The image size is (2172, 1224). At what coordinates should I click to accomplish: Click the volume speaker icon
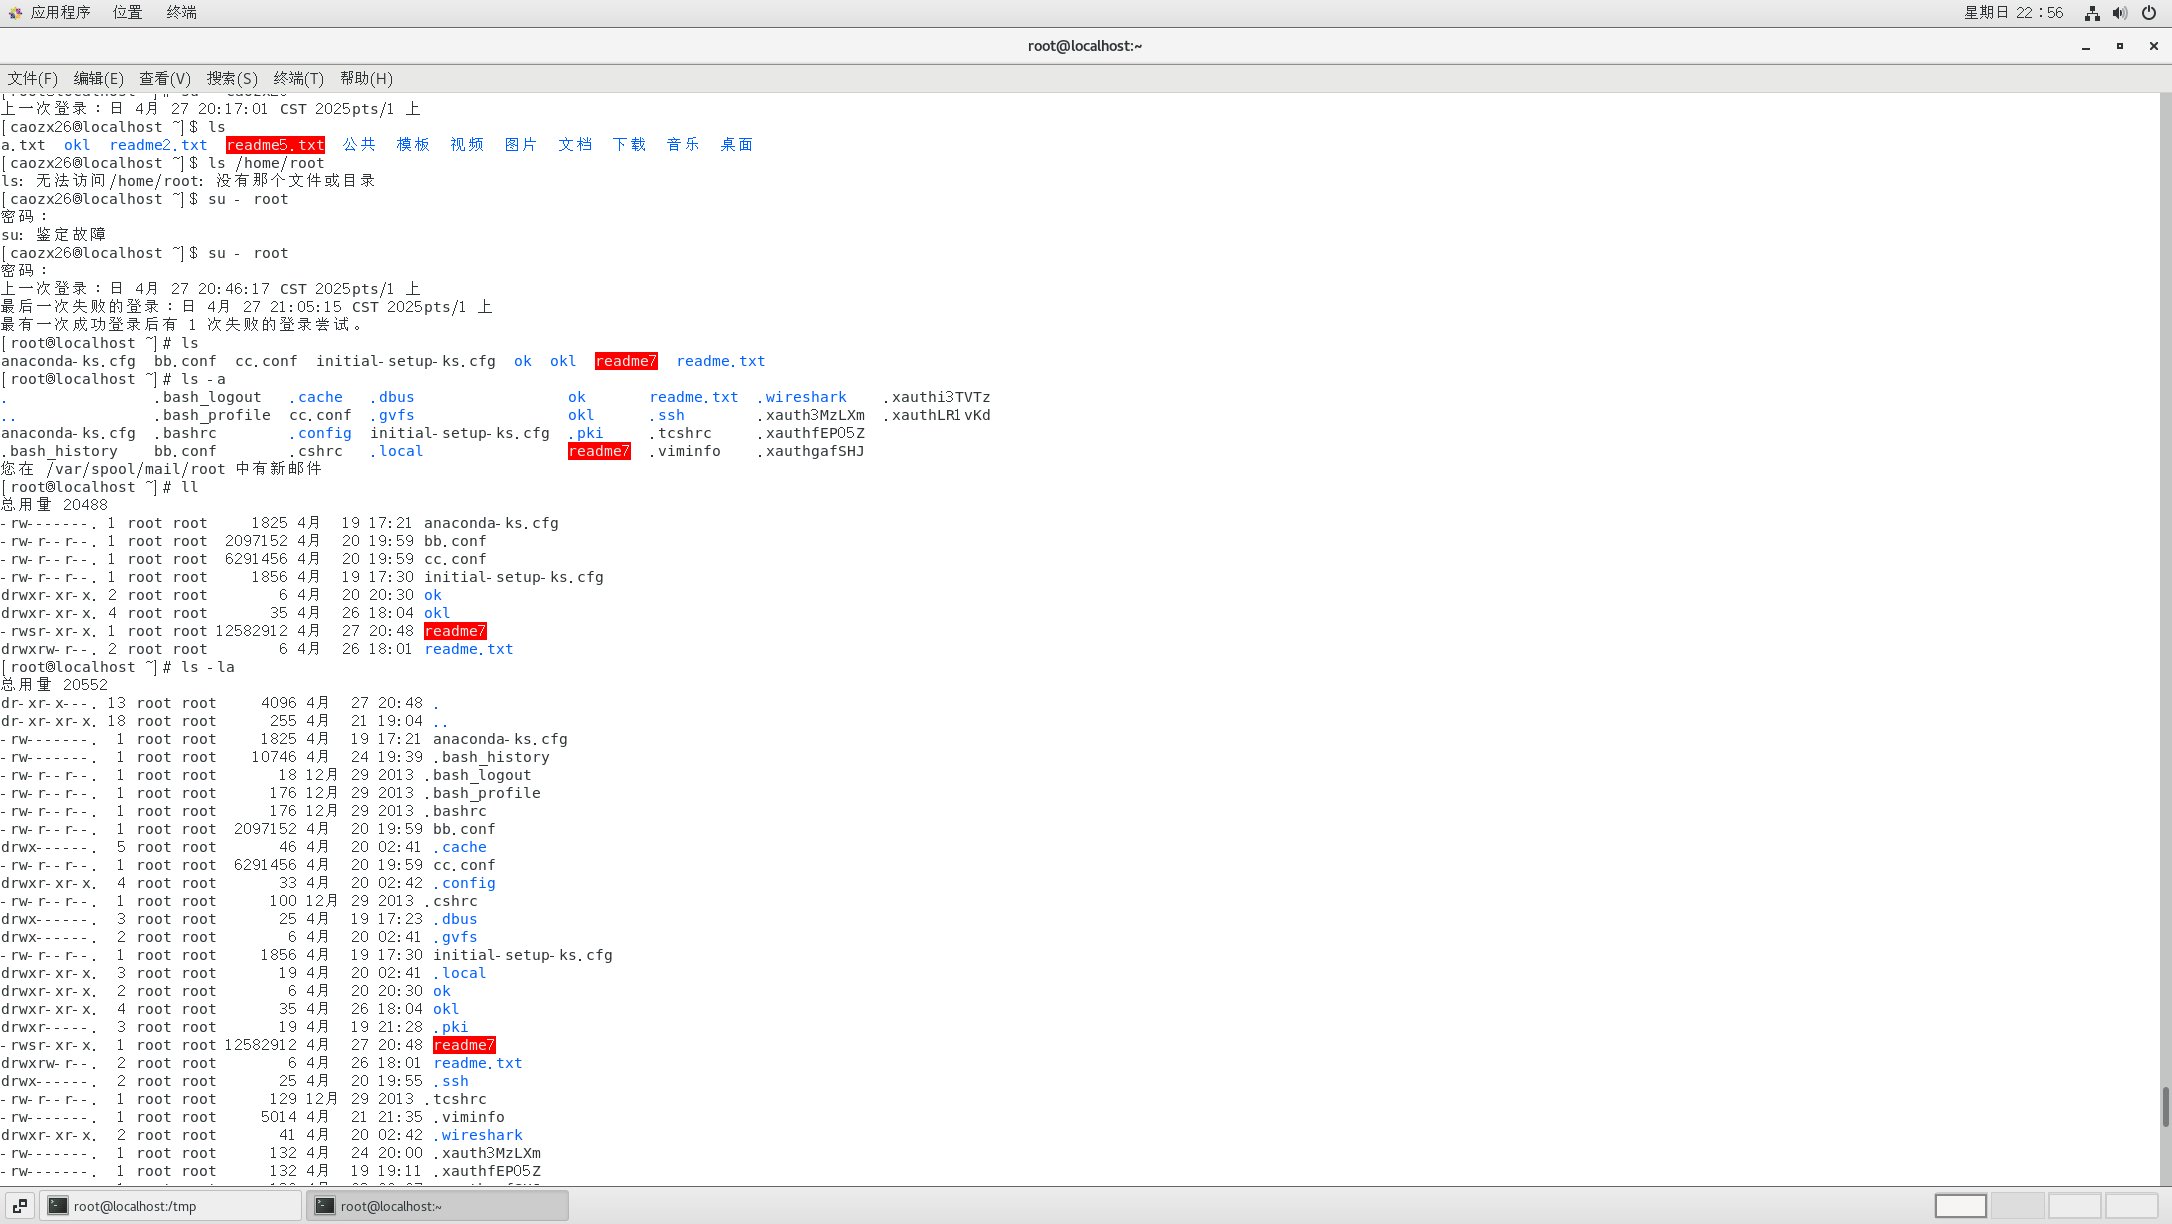2120,13
